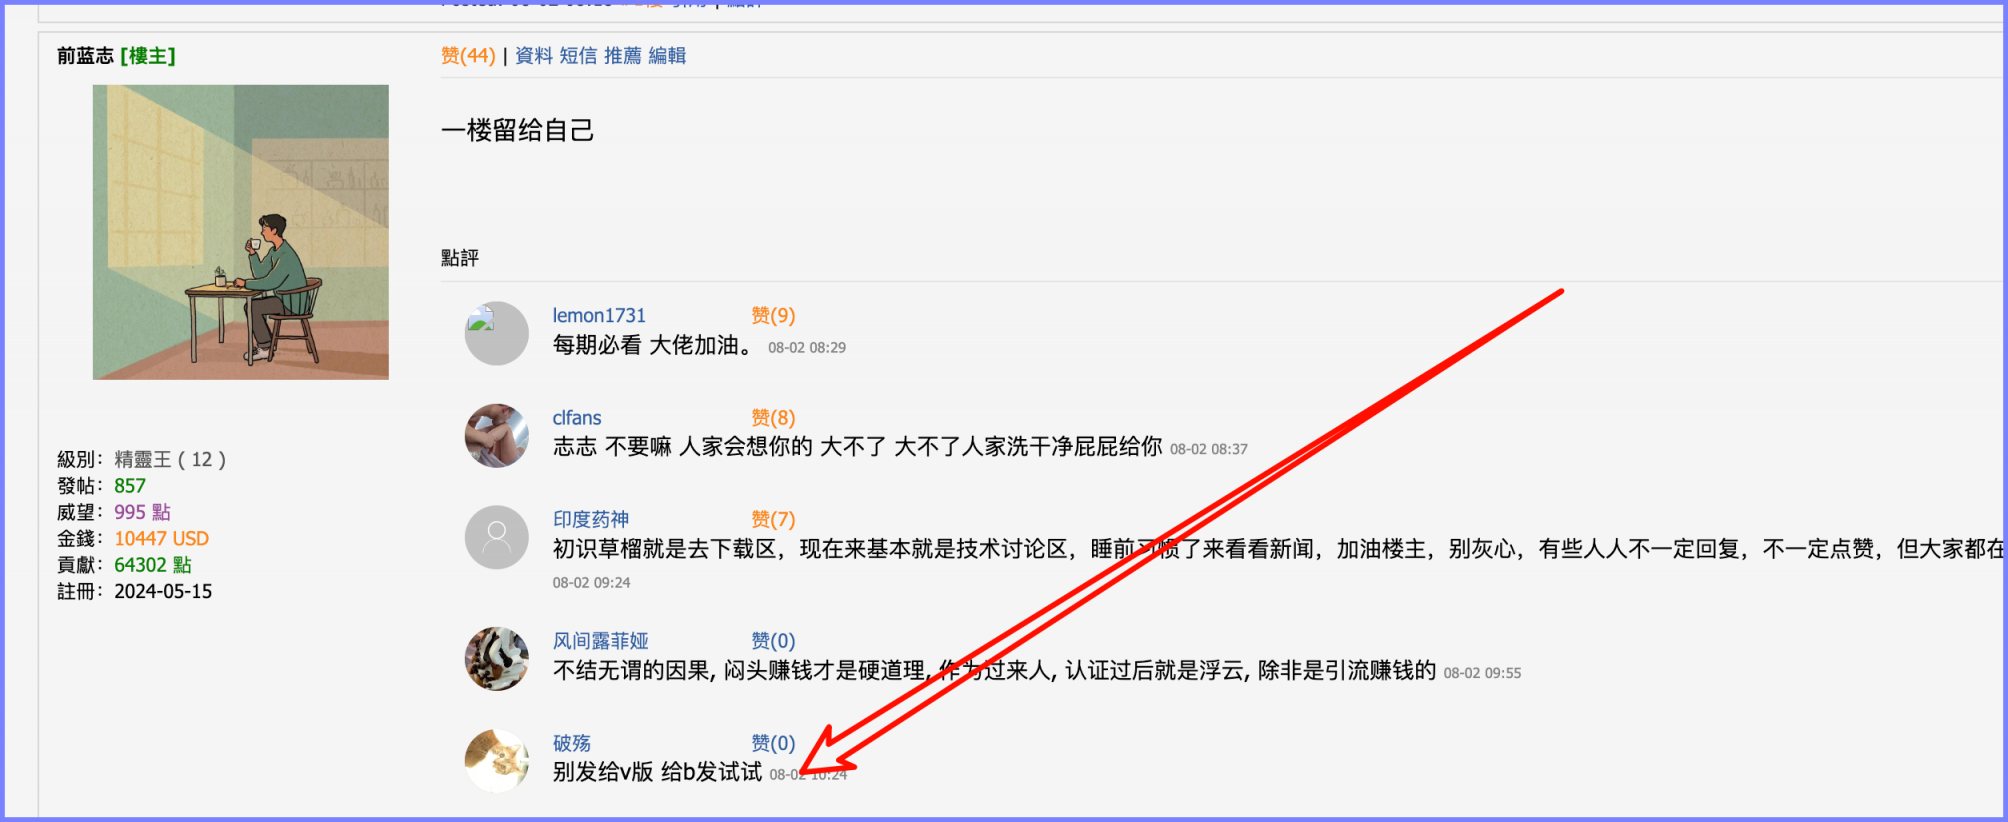The image size is (2008, 822).
Task: Click 风间露菲娅's avatar picture
Action: tap(497, 659)
